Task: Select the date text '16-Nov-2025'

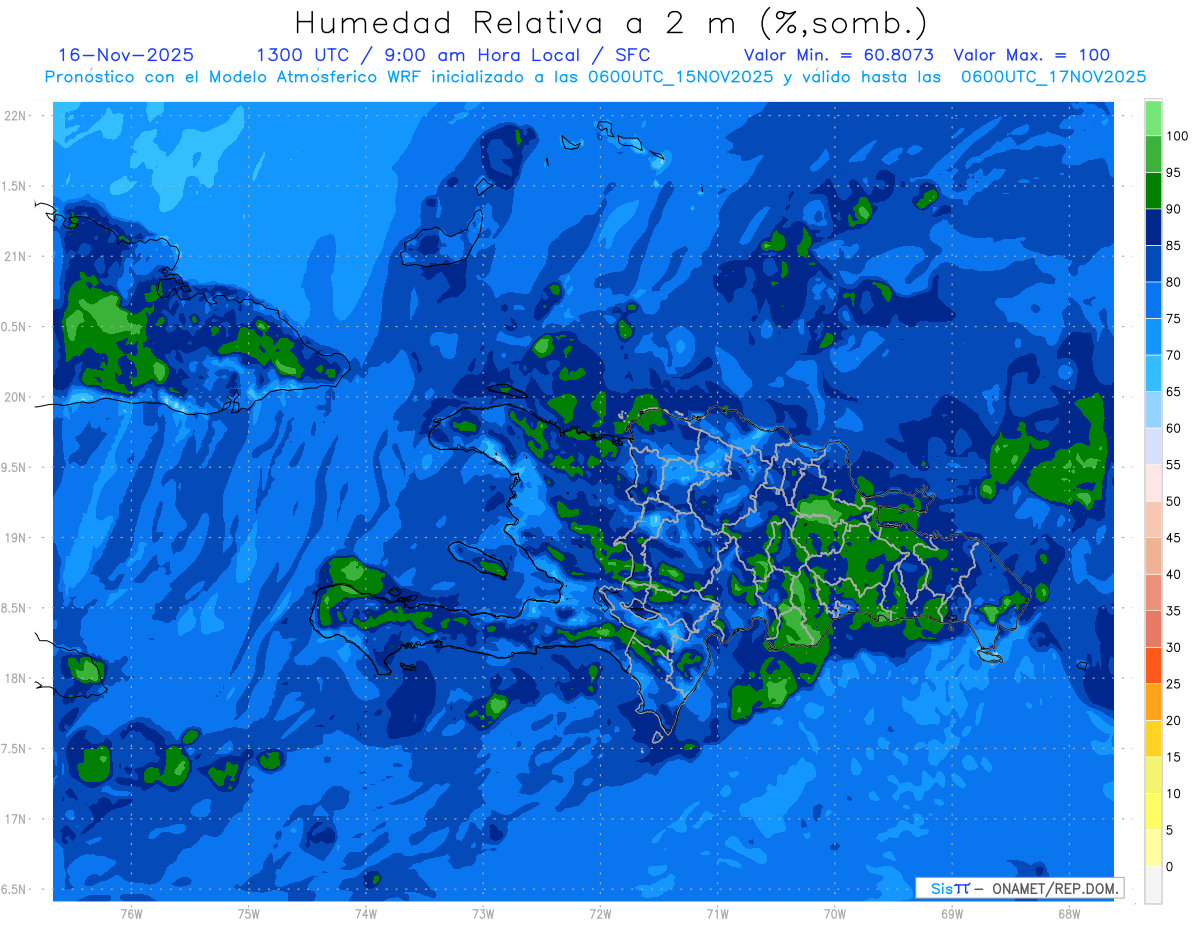Action: coord(126,55)
